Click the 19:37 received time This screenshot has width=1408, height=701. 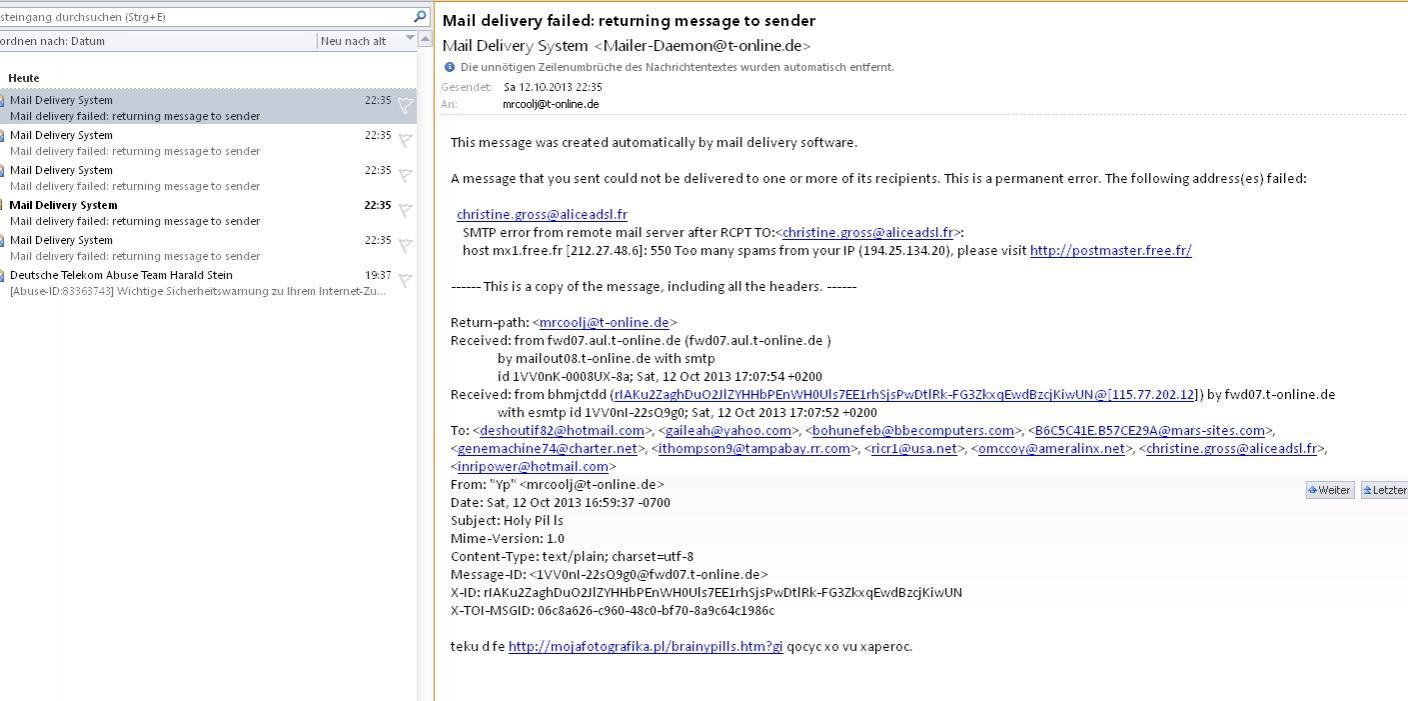click(378, 275)
